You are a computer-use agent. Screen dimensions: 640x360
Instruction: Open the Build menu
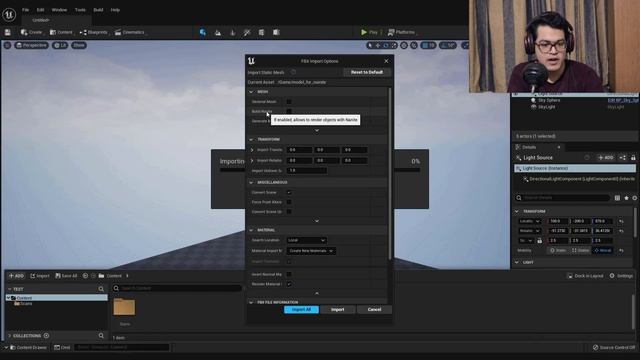click(98, 10)
